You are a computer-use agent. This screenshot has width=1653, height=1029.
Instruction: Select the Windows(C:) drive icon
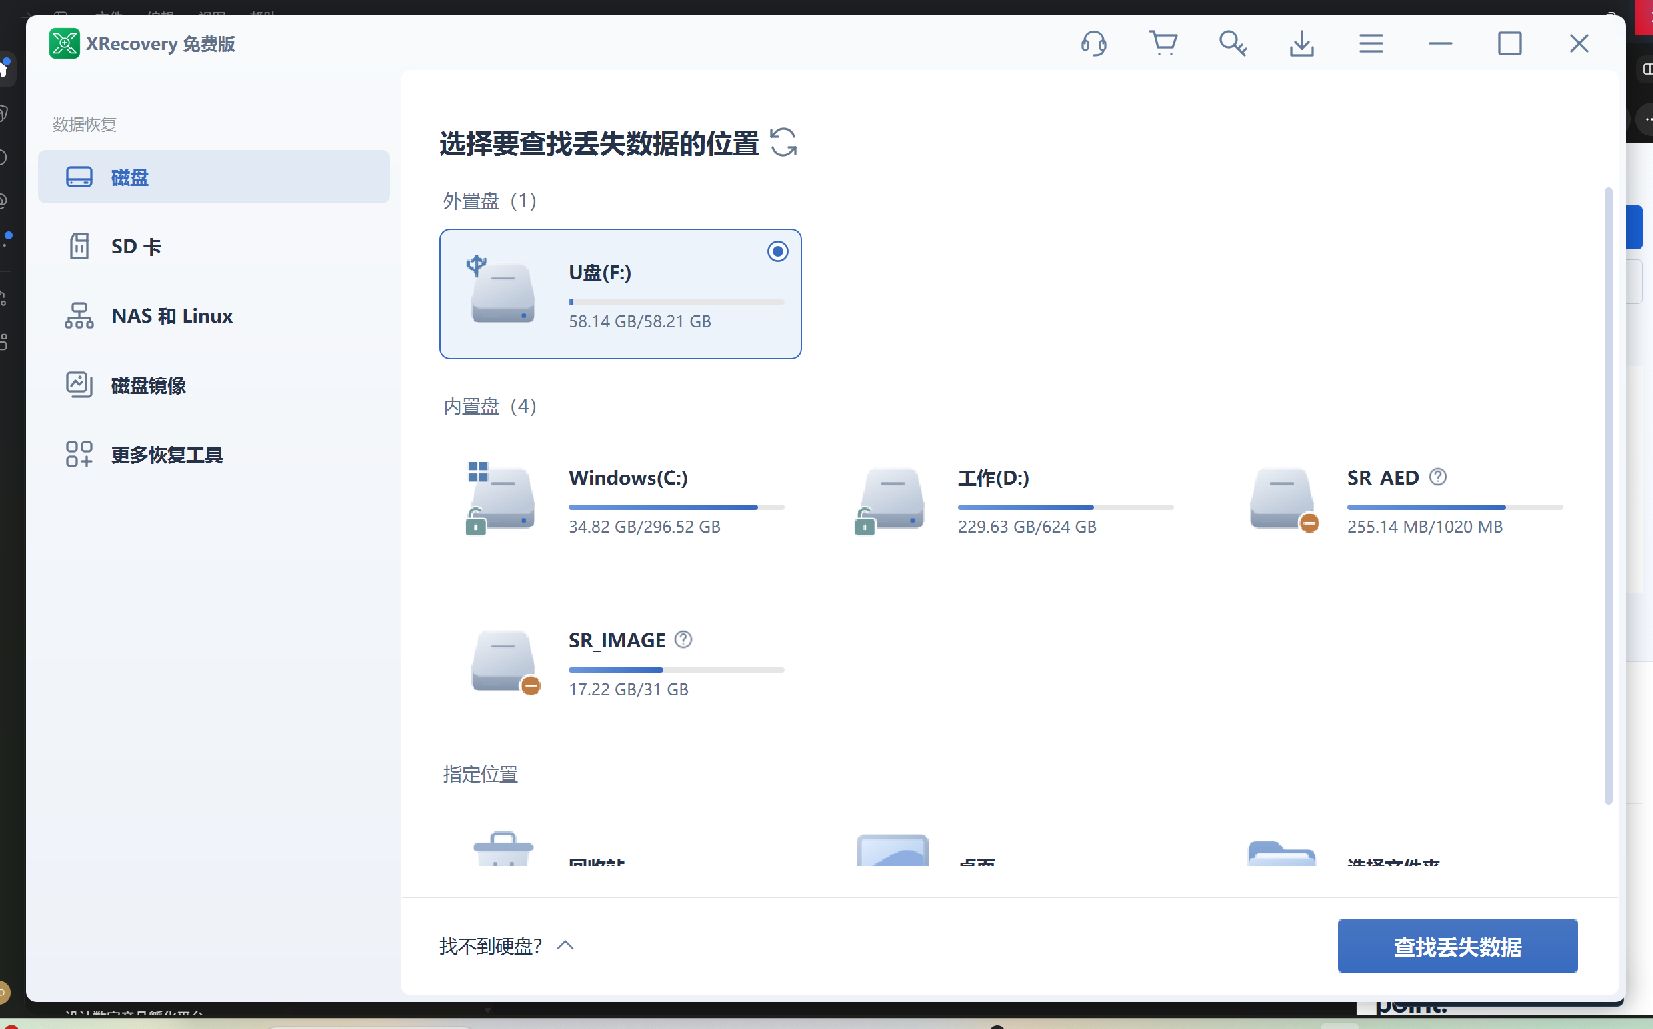click(501, 497)
